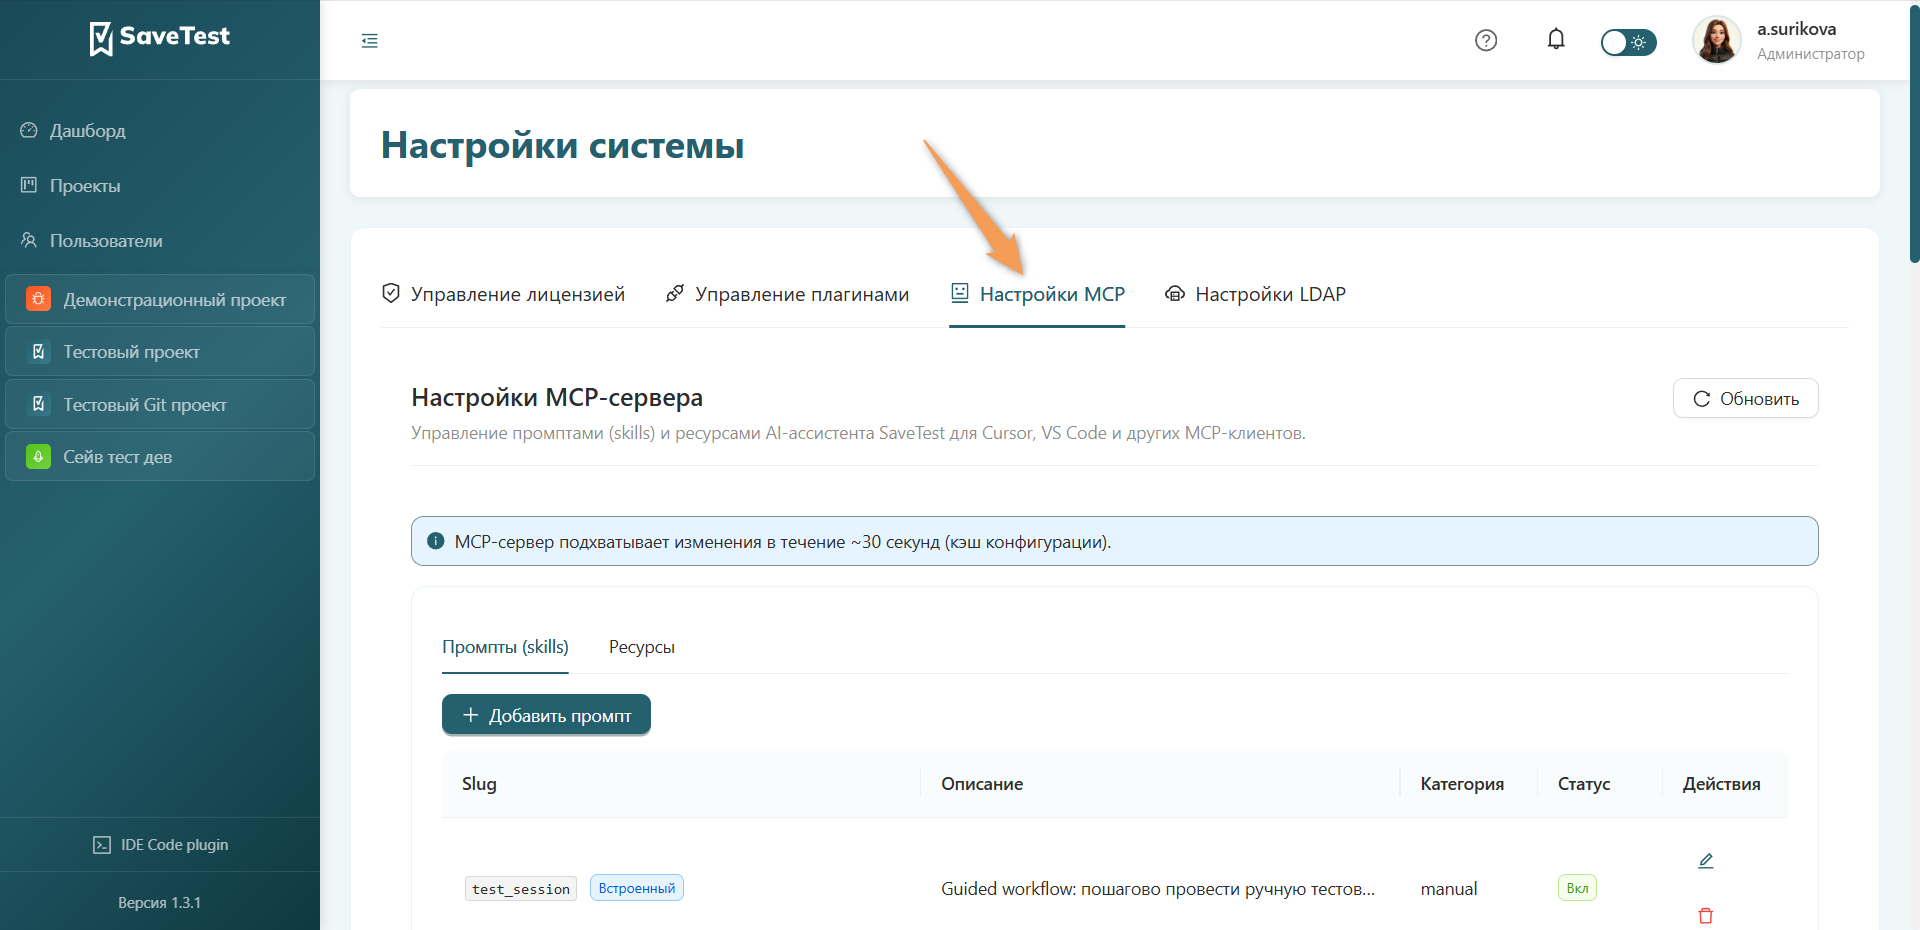
Task: Delete test_session prompt with trash icon
Action: tap(1706, 916)
